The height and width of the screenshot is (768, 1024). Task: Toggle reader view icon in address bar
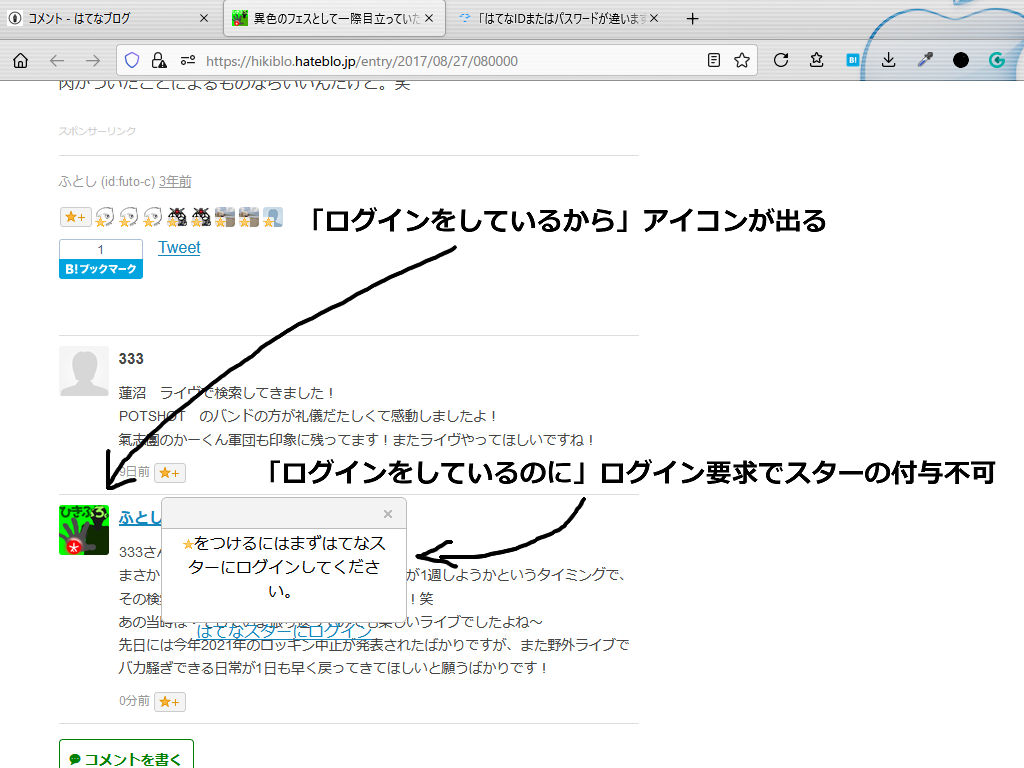tap(714, 61)
